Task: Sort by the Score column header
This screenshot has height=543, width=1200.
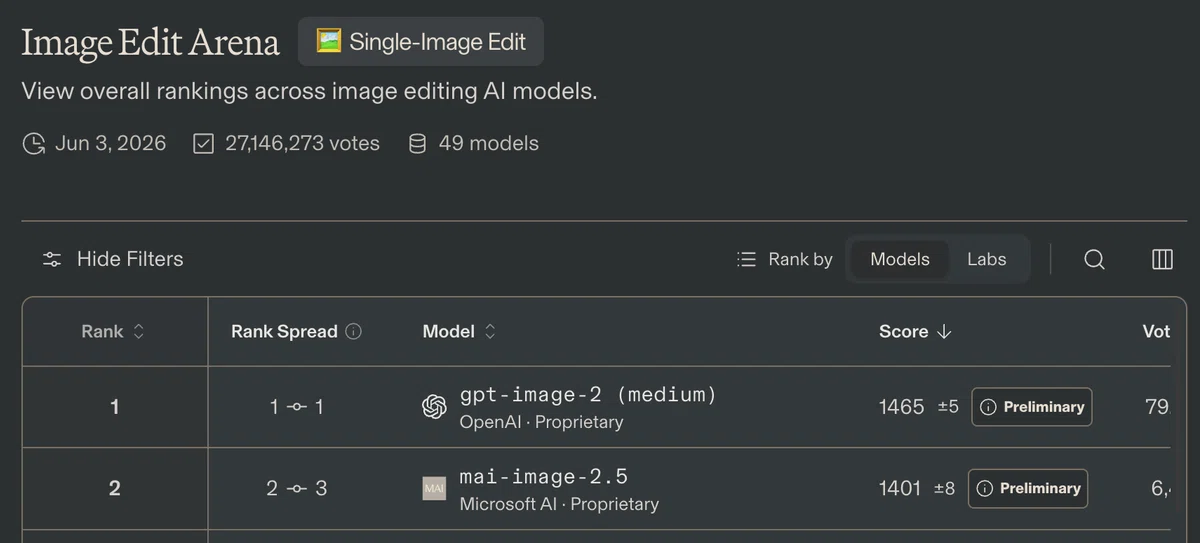Action: tap(915, 331)
